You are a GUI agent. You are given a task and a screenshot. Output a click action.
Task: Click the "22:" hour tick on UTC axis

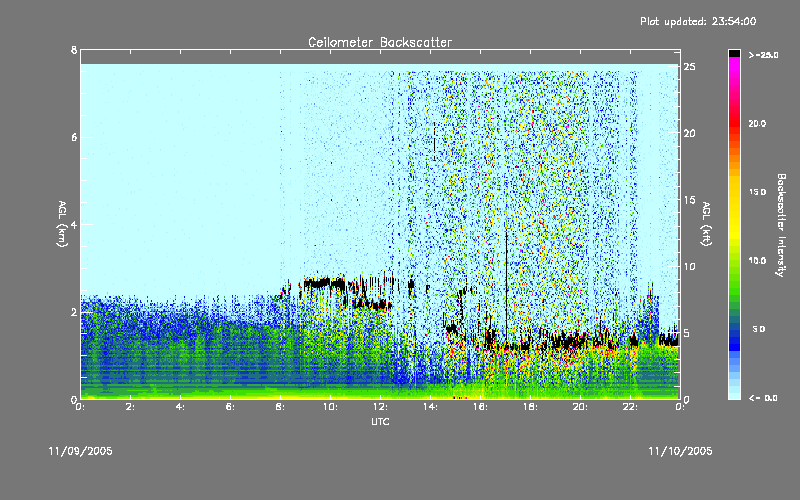coord(631,407)
